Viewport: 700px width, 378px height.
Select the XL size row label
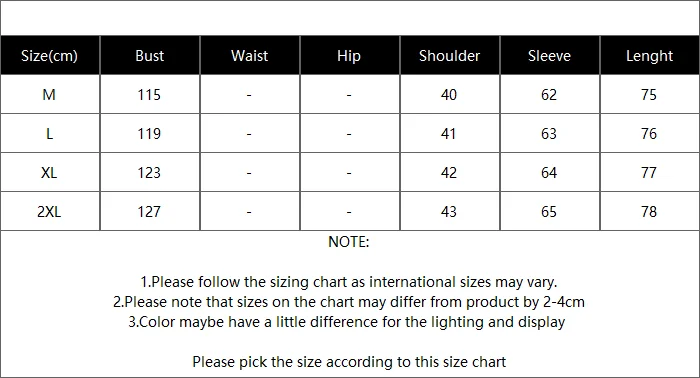click(x=49, y=173)
